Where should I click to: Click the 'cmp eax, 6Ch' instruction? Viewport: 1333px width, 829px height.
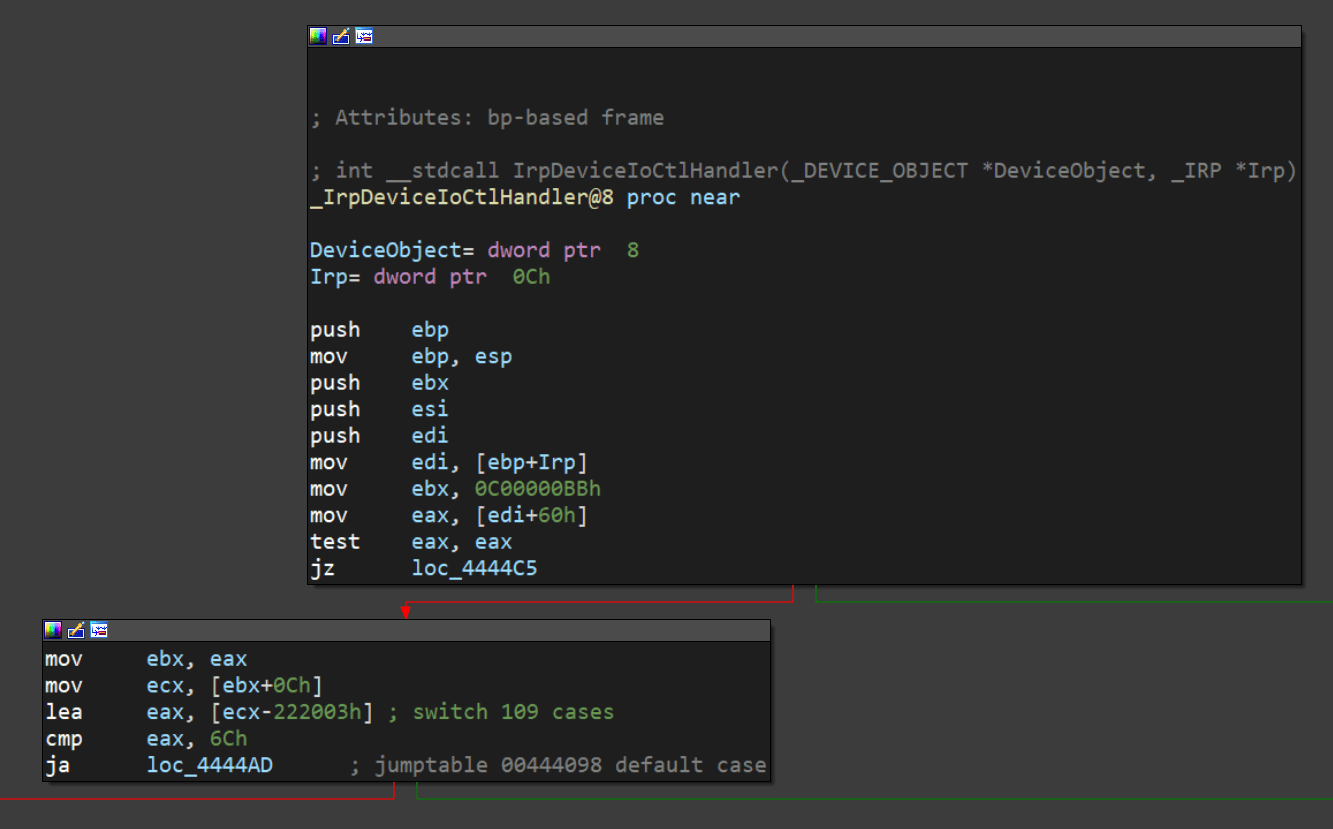click(x=146, y=739)
